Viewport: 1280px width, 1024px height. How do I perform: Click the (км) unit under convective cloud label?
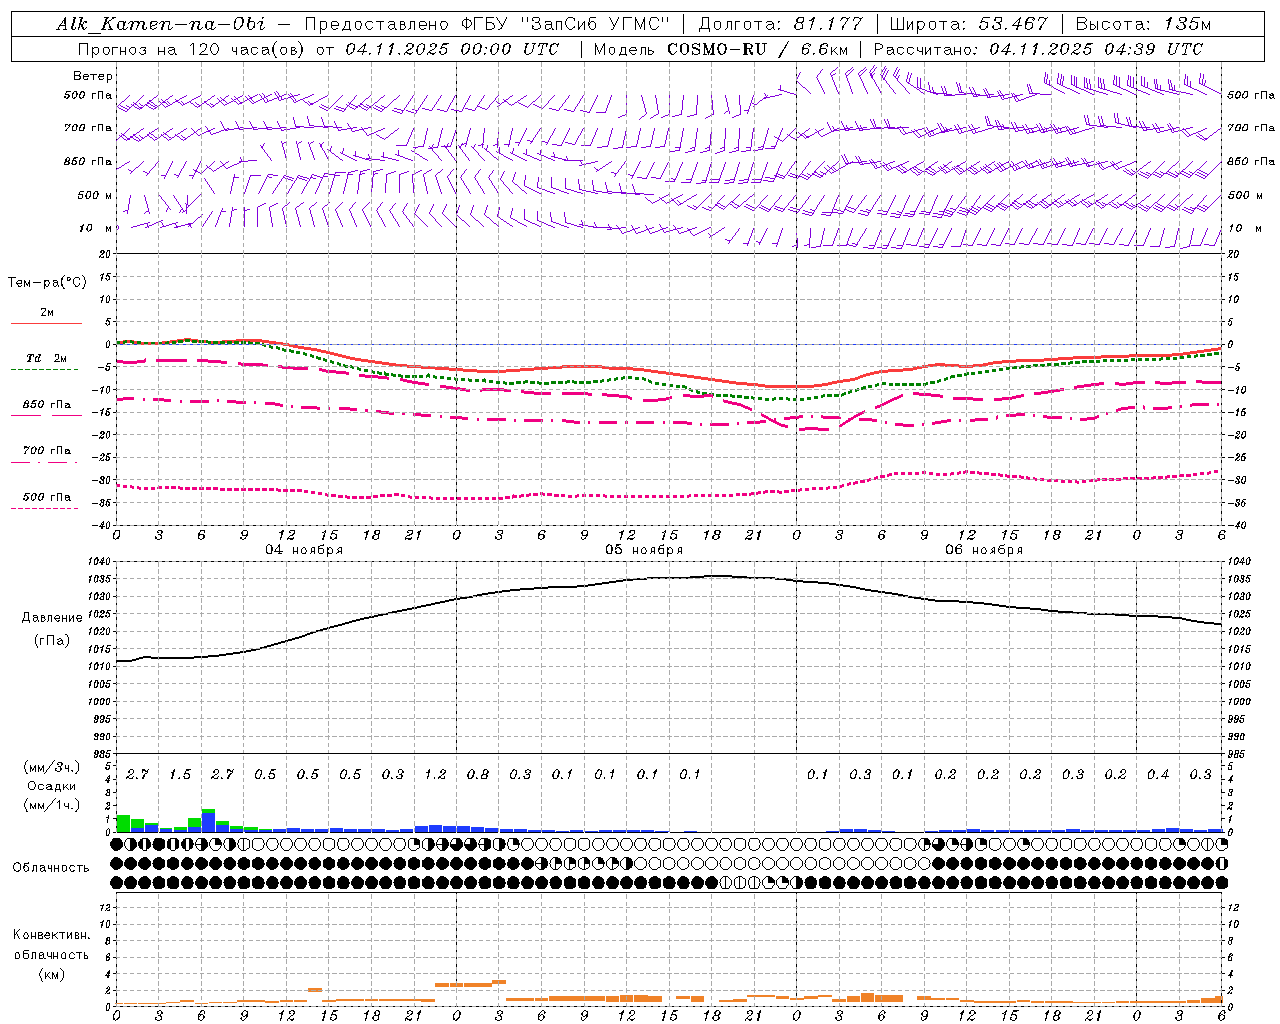tap(51, 974)
